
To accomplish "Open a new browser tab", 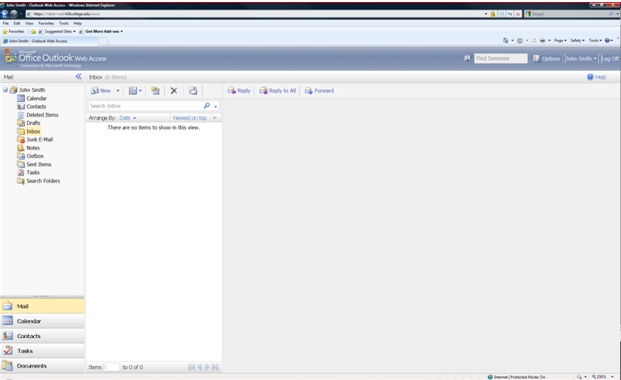I will 103,41.
